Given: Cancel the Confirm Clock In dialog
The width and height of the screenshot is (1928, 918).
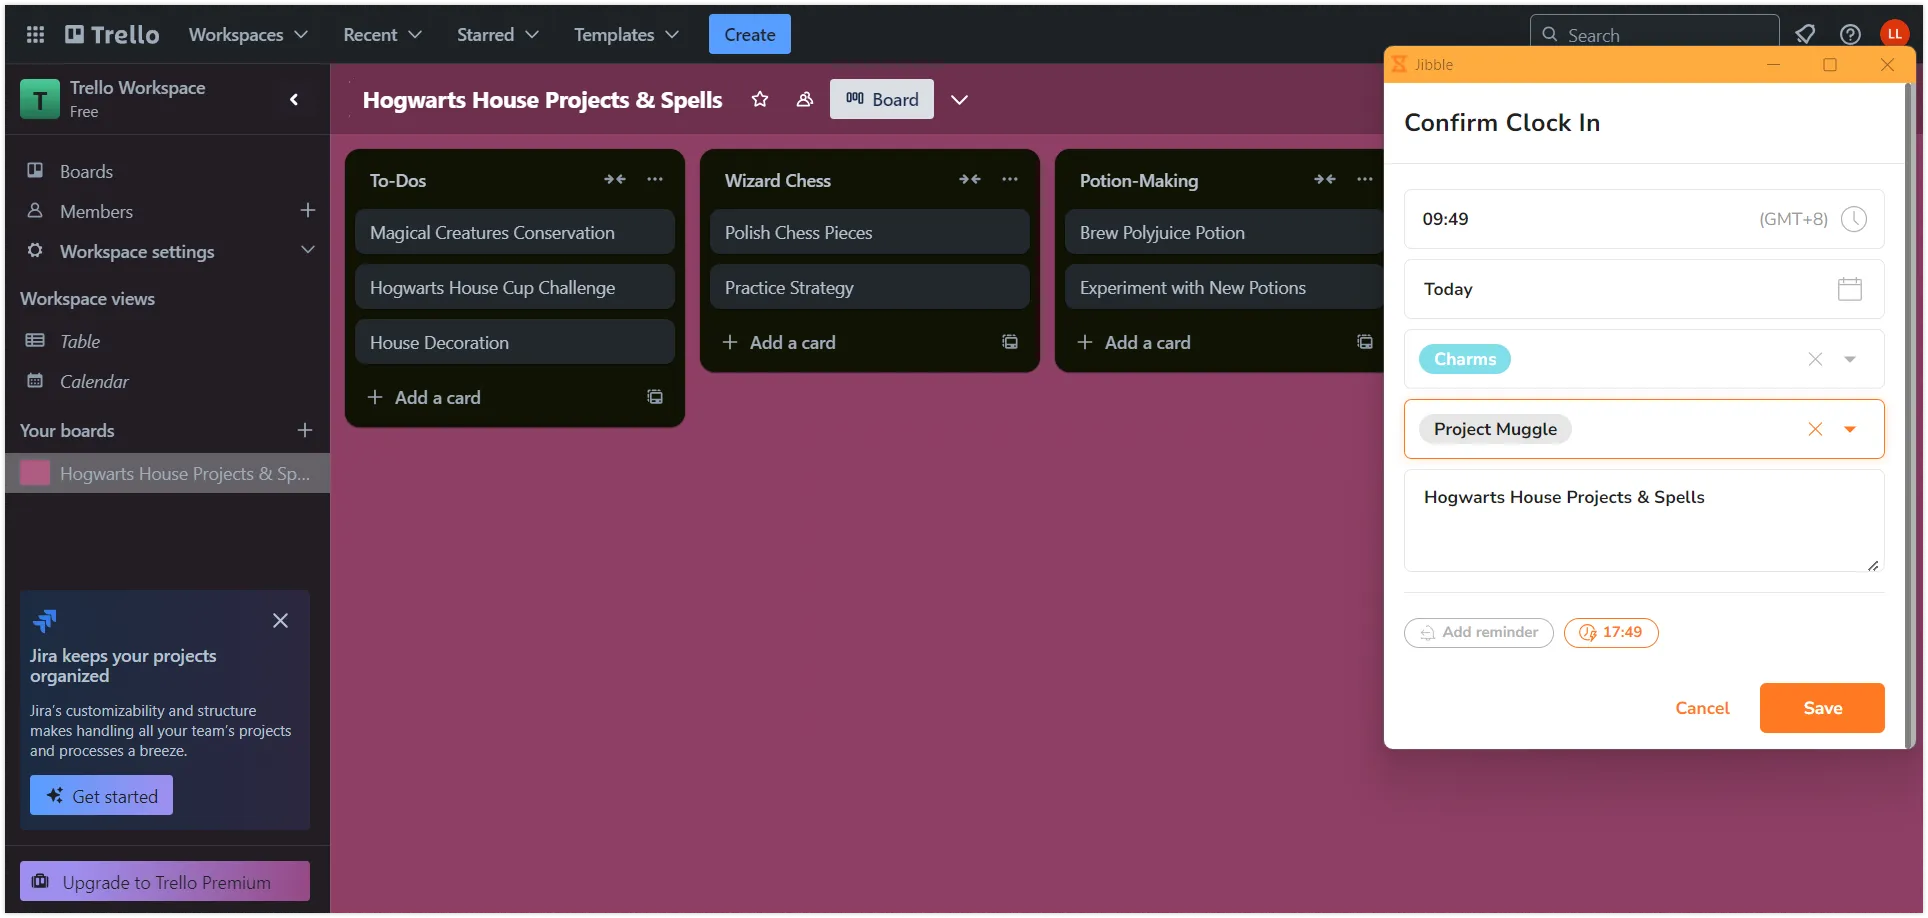Looking at the screenshot, I should click(1701, 708).
